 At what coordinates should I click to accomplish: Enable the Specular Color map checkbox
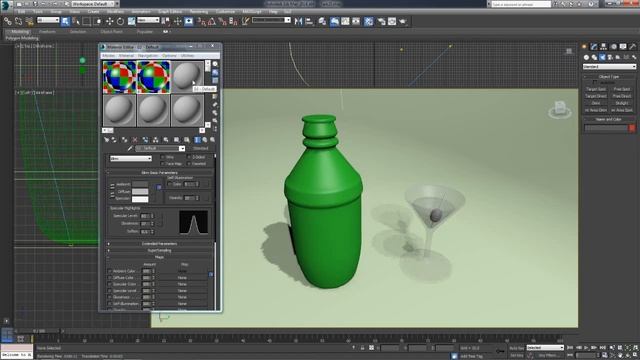109,284
